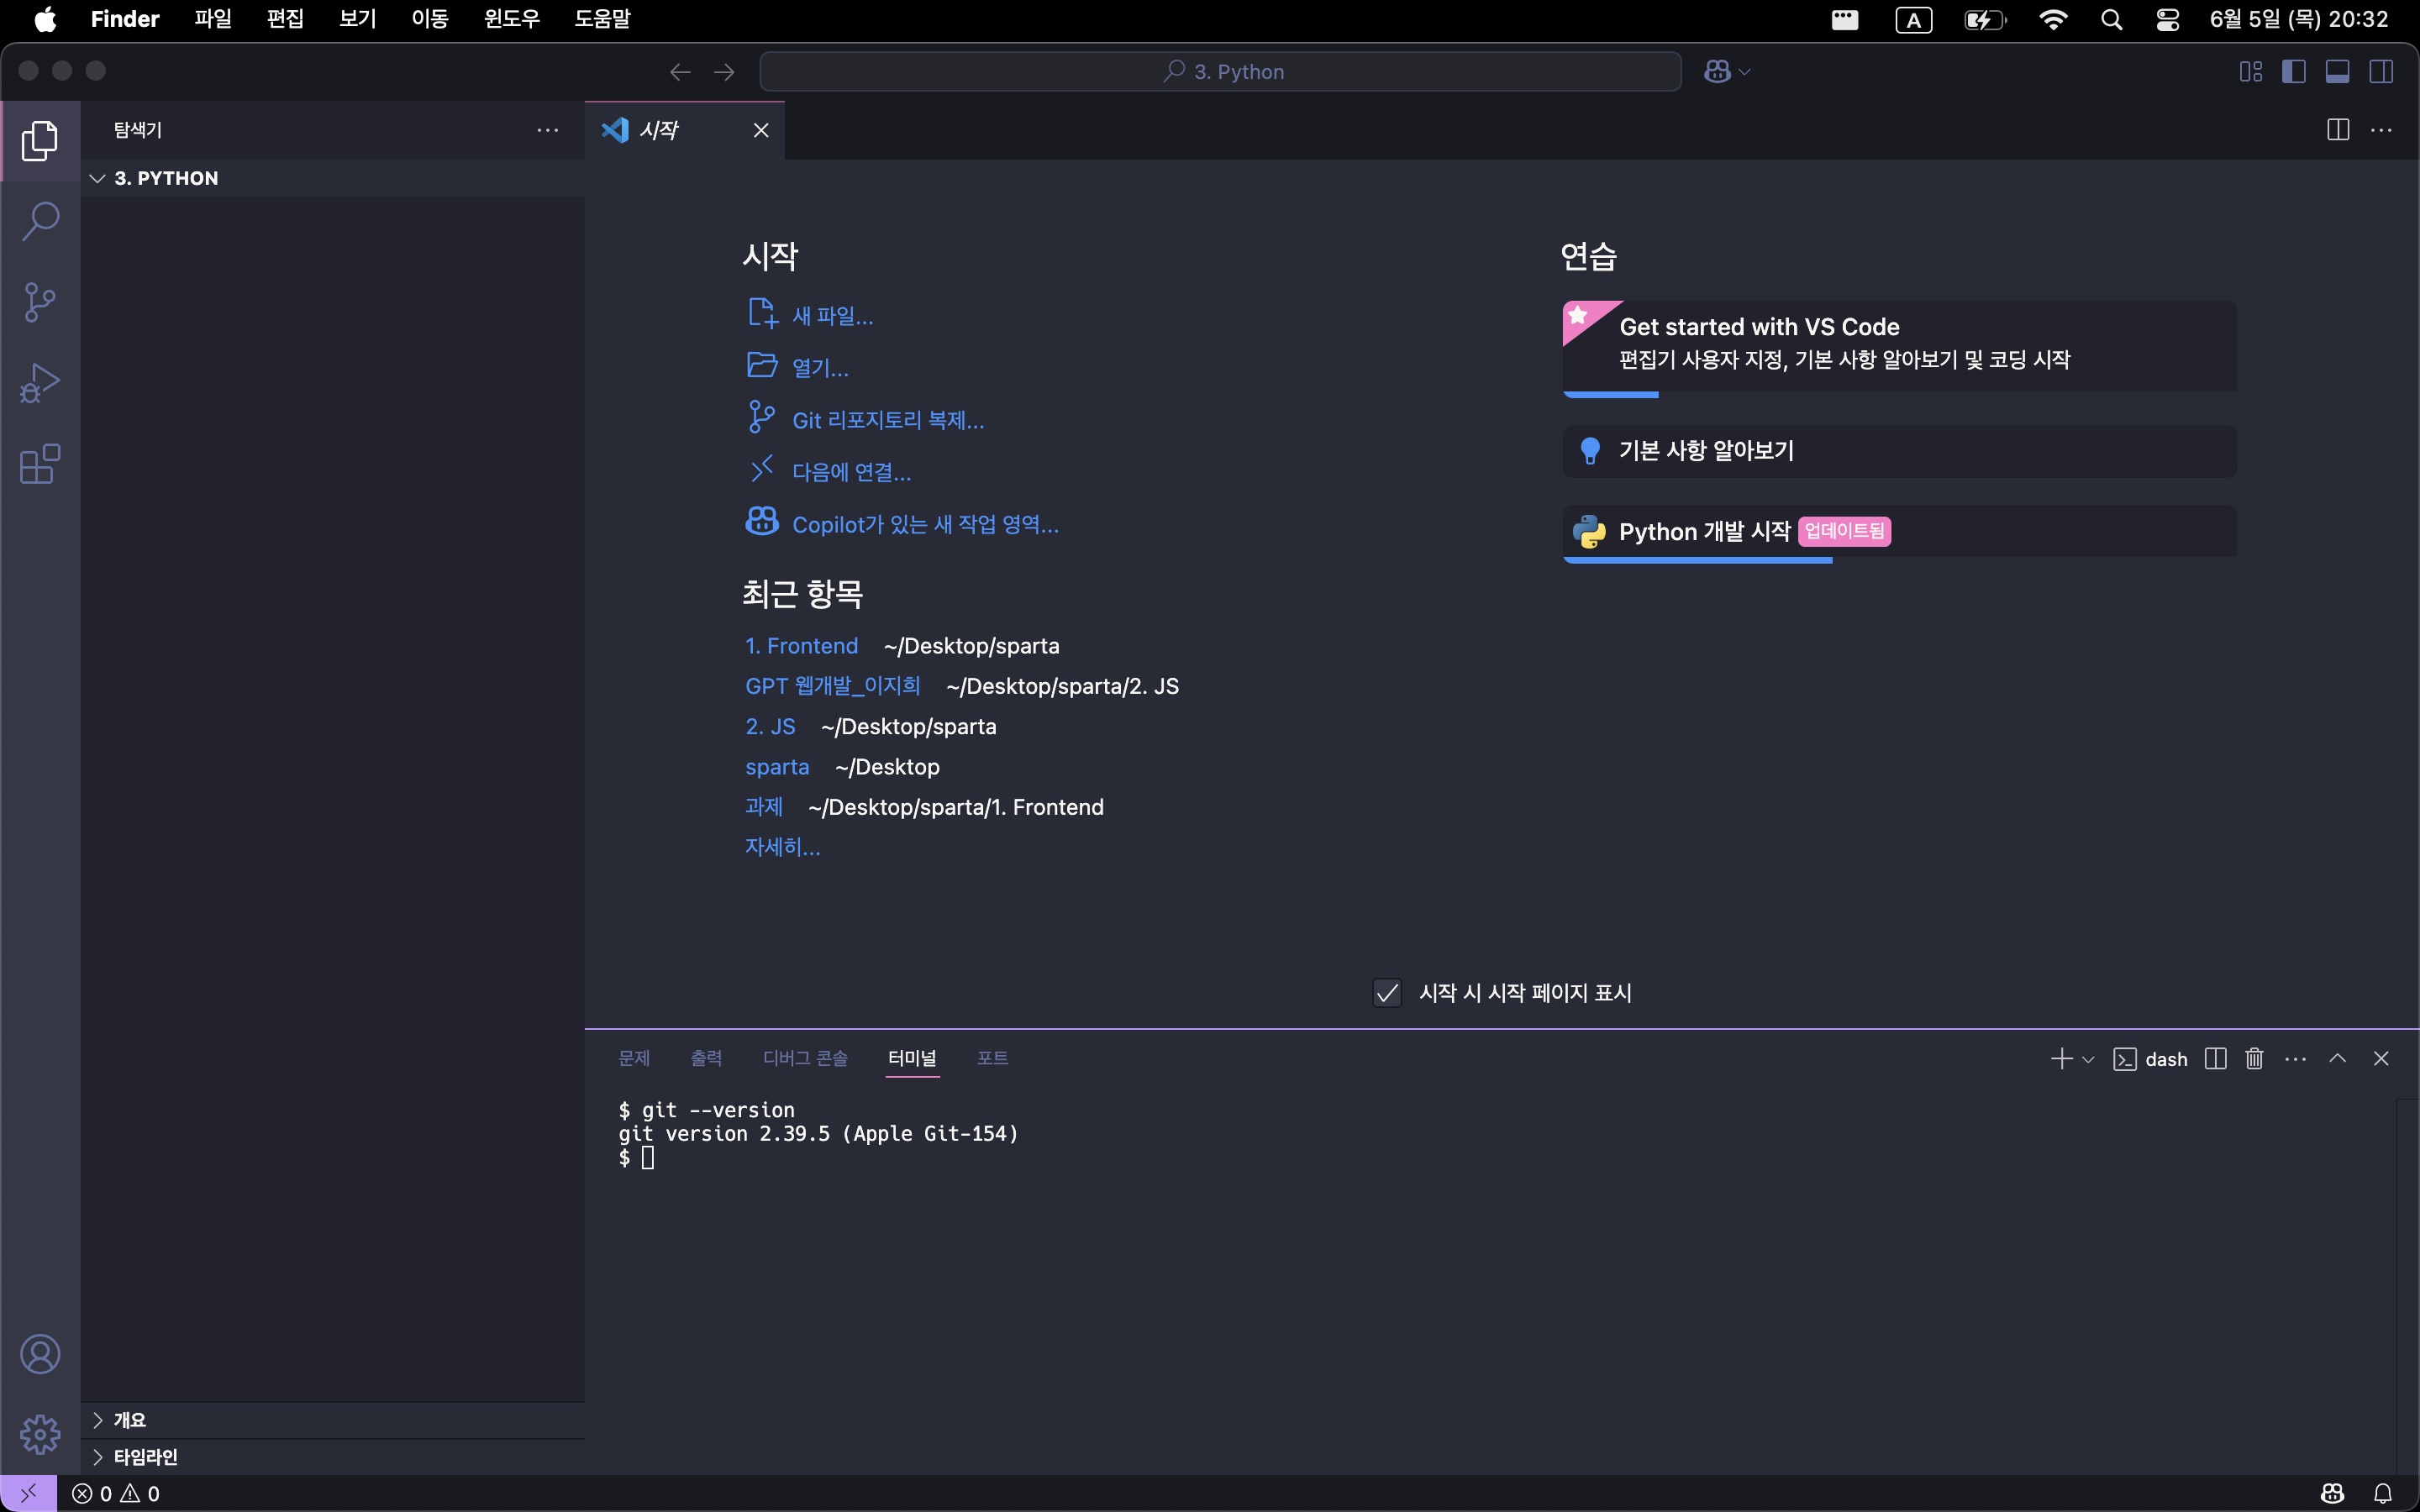The image size is (2420, 1512).
Task: Expand the 개요 outline section
Action: pos(333,1420)
